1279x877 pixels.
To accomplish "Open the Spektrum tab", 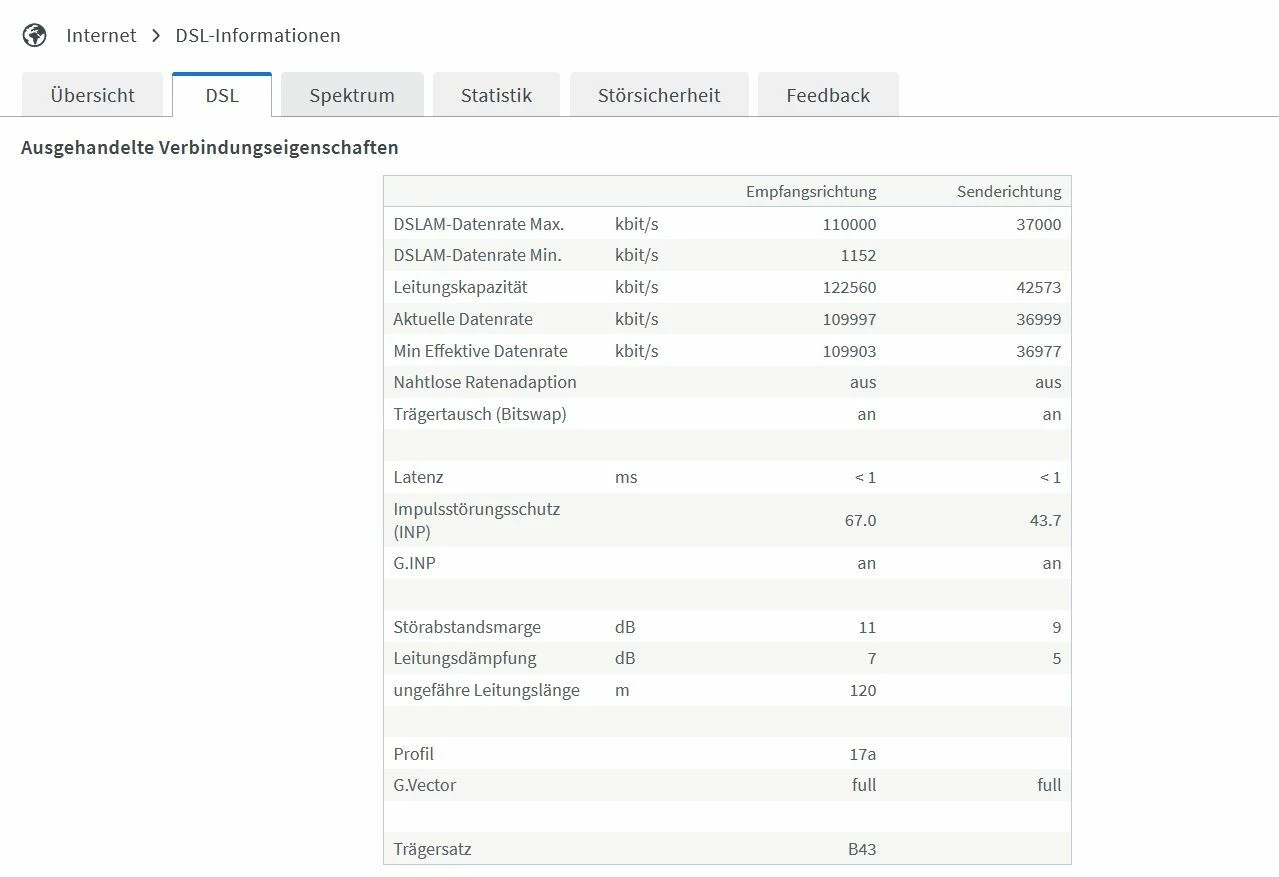I will [352, 96].
